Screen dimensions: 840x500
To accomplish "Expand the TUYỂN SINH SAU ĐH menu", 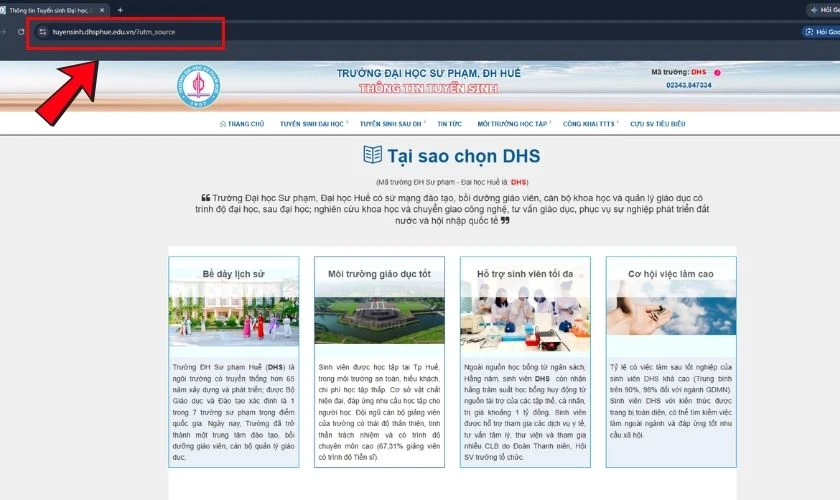I will [393, 124].
